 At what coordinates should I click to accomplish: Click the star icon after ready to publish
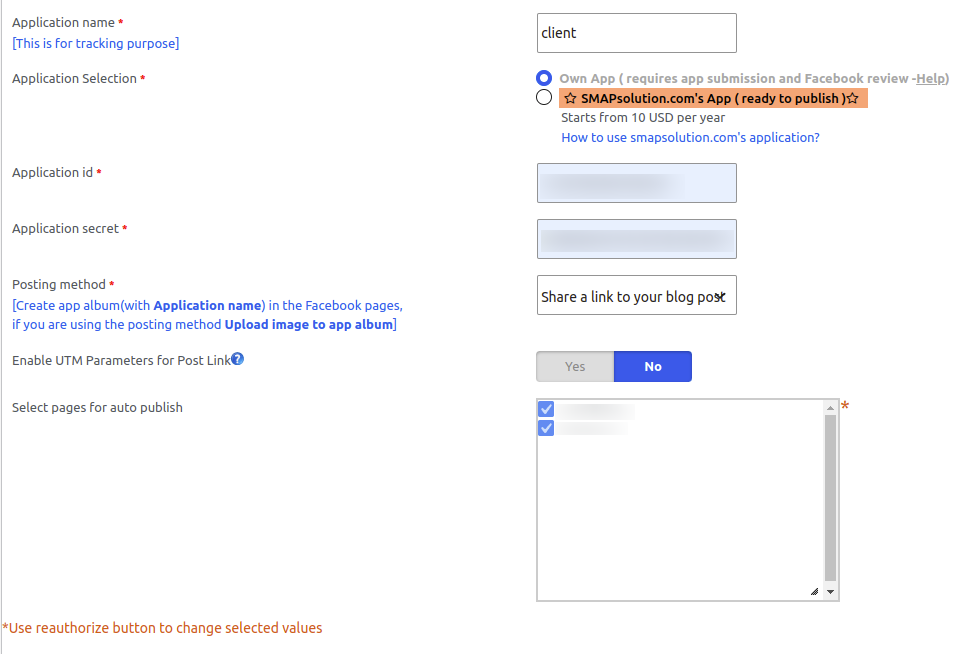tap(853, 98)
